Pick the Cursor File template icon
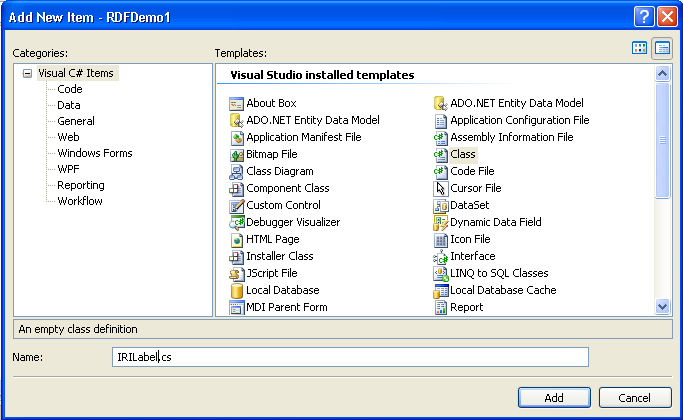Image resolution: width=683 pixels, height=420 pixels. [440, 188]
